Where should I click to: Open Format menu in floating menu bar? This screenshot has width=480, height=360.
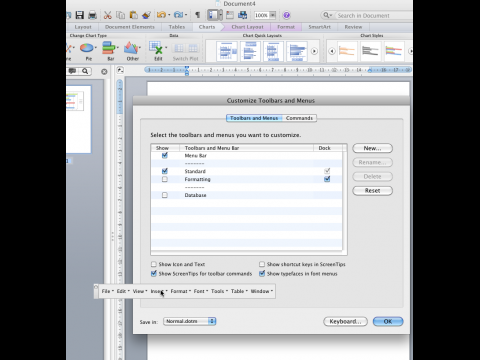[180, 291]
